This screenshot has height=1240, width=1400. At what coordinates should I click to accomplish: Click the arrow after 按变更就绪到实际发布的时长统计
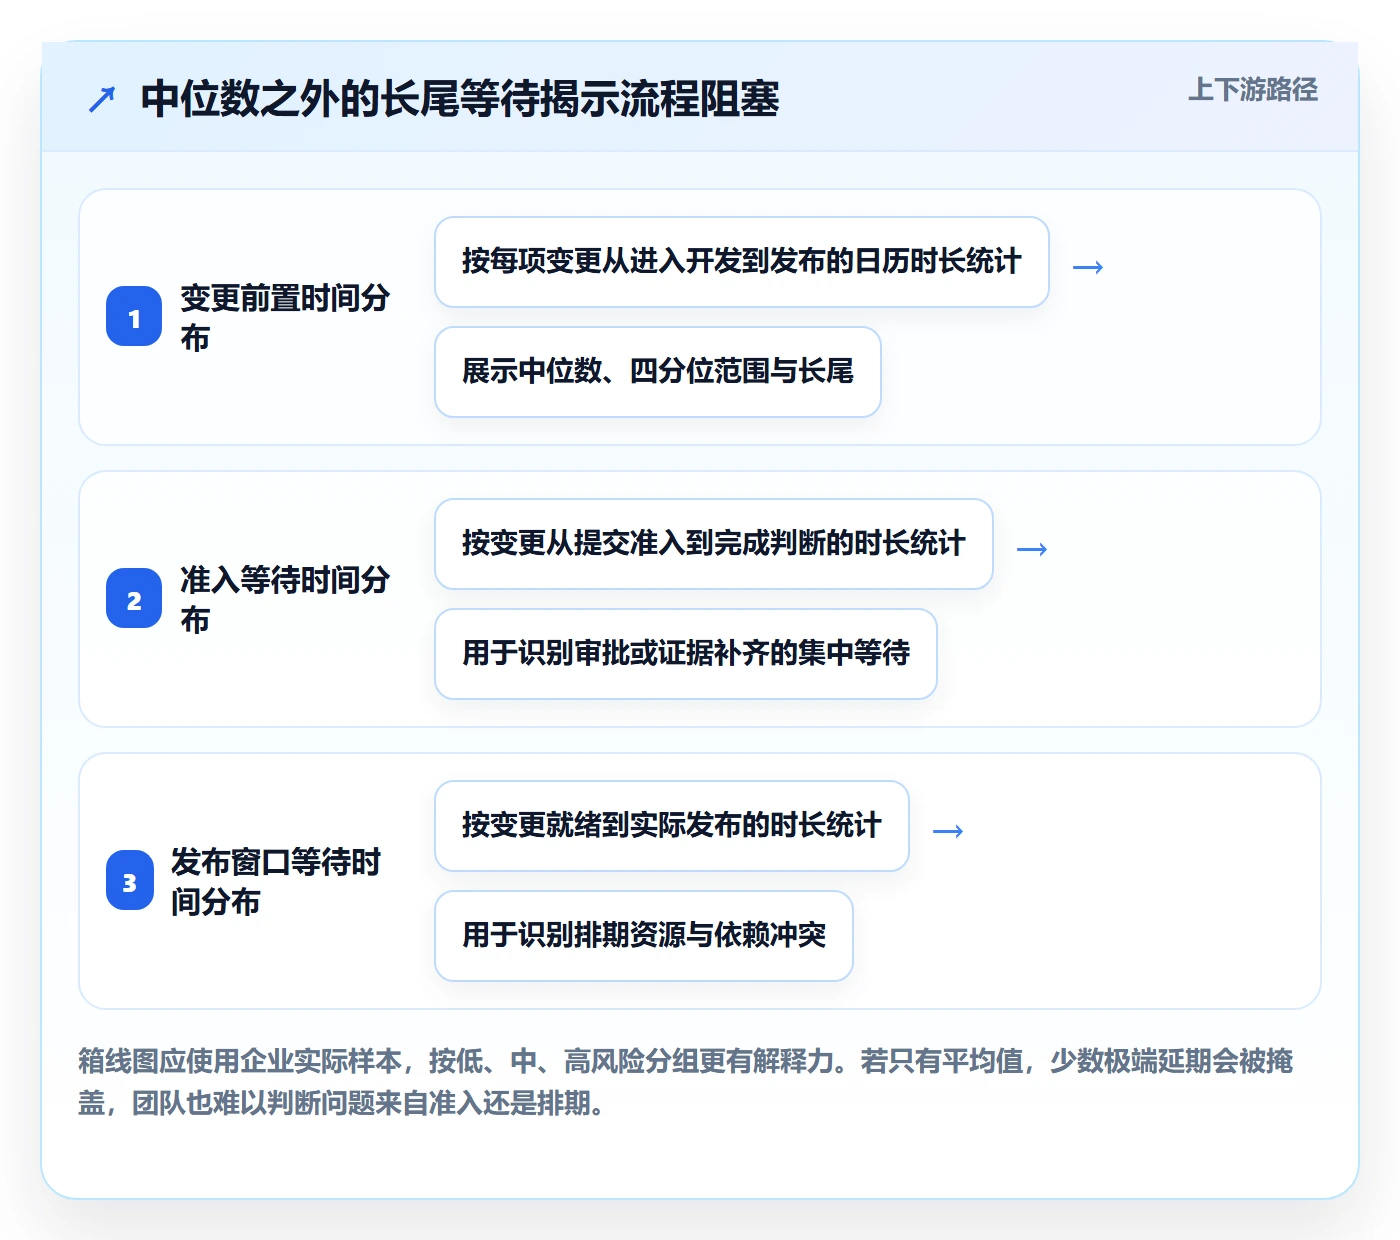tap(948, 831)
